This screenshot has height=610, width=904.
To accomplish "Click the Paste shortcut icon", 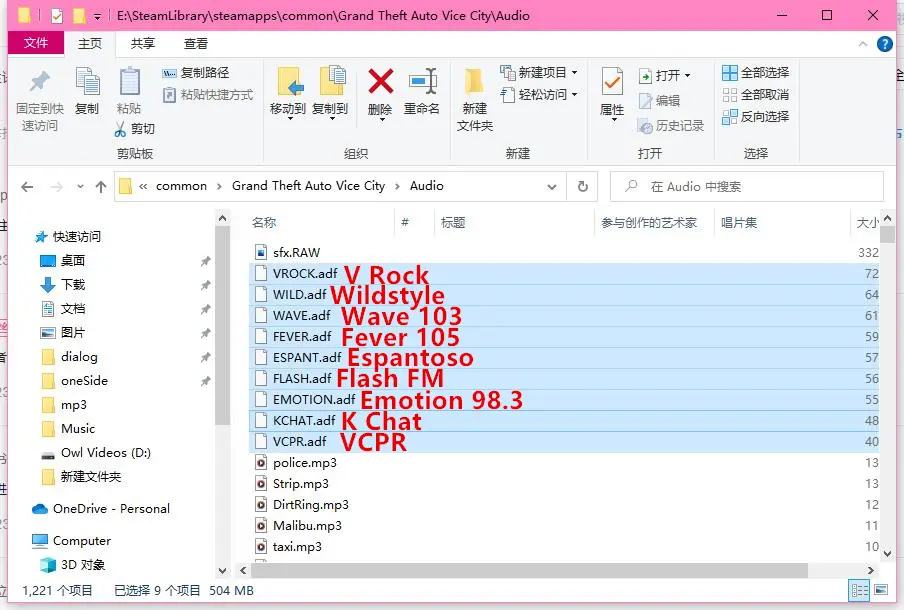I will coord(169,95).
